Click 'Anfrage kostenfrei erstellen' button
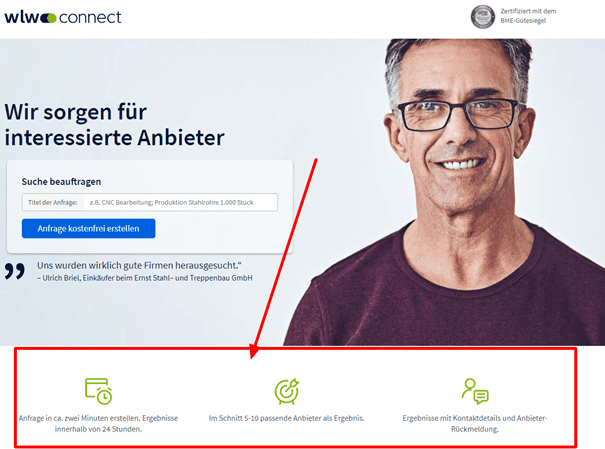 click(x=89, y=229)
